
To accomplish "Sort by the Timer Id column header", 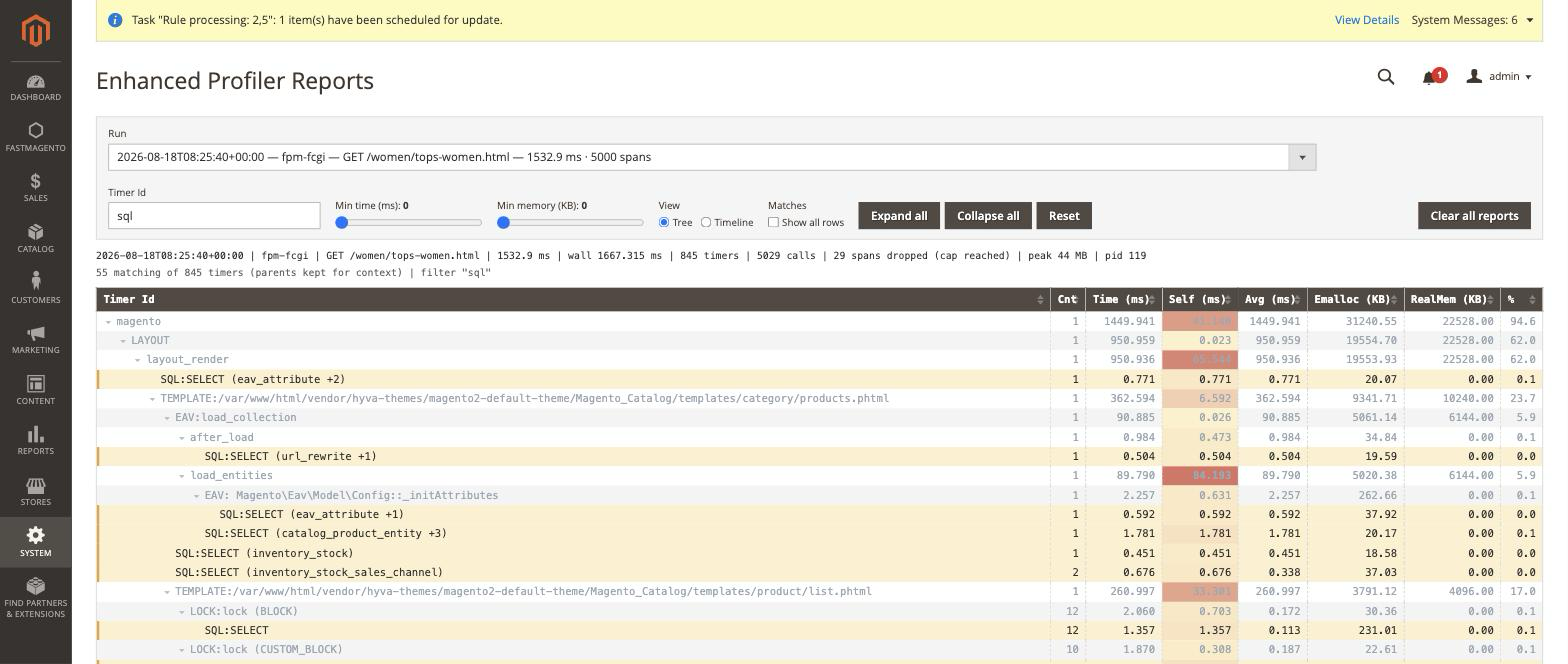I will (x=573, y=299).
